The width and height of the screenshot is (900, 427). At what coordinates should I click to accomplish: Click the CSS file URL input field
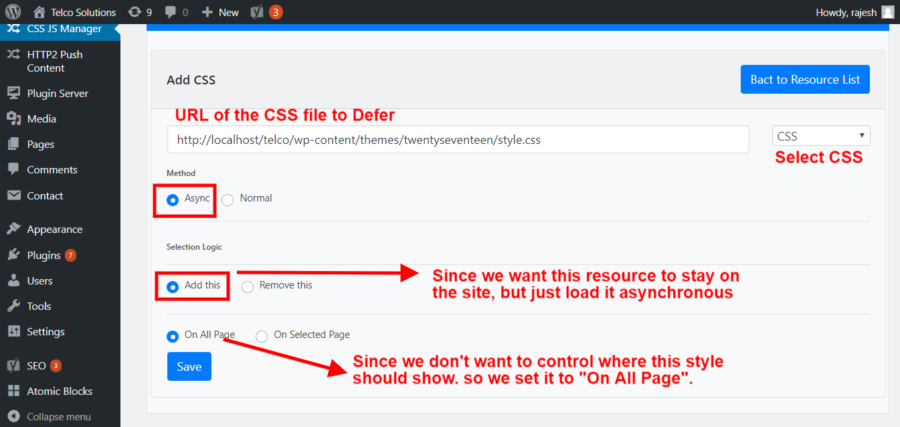coord(457,140)
